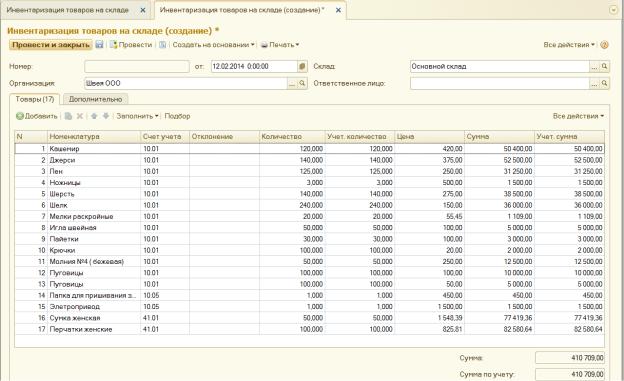Click the Счет учета column header
This screenshot has height=381, width=624.
[165, 137]
